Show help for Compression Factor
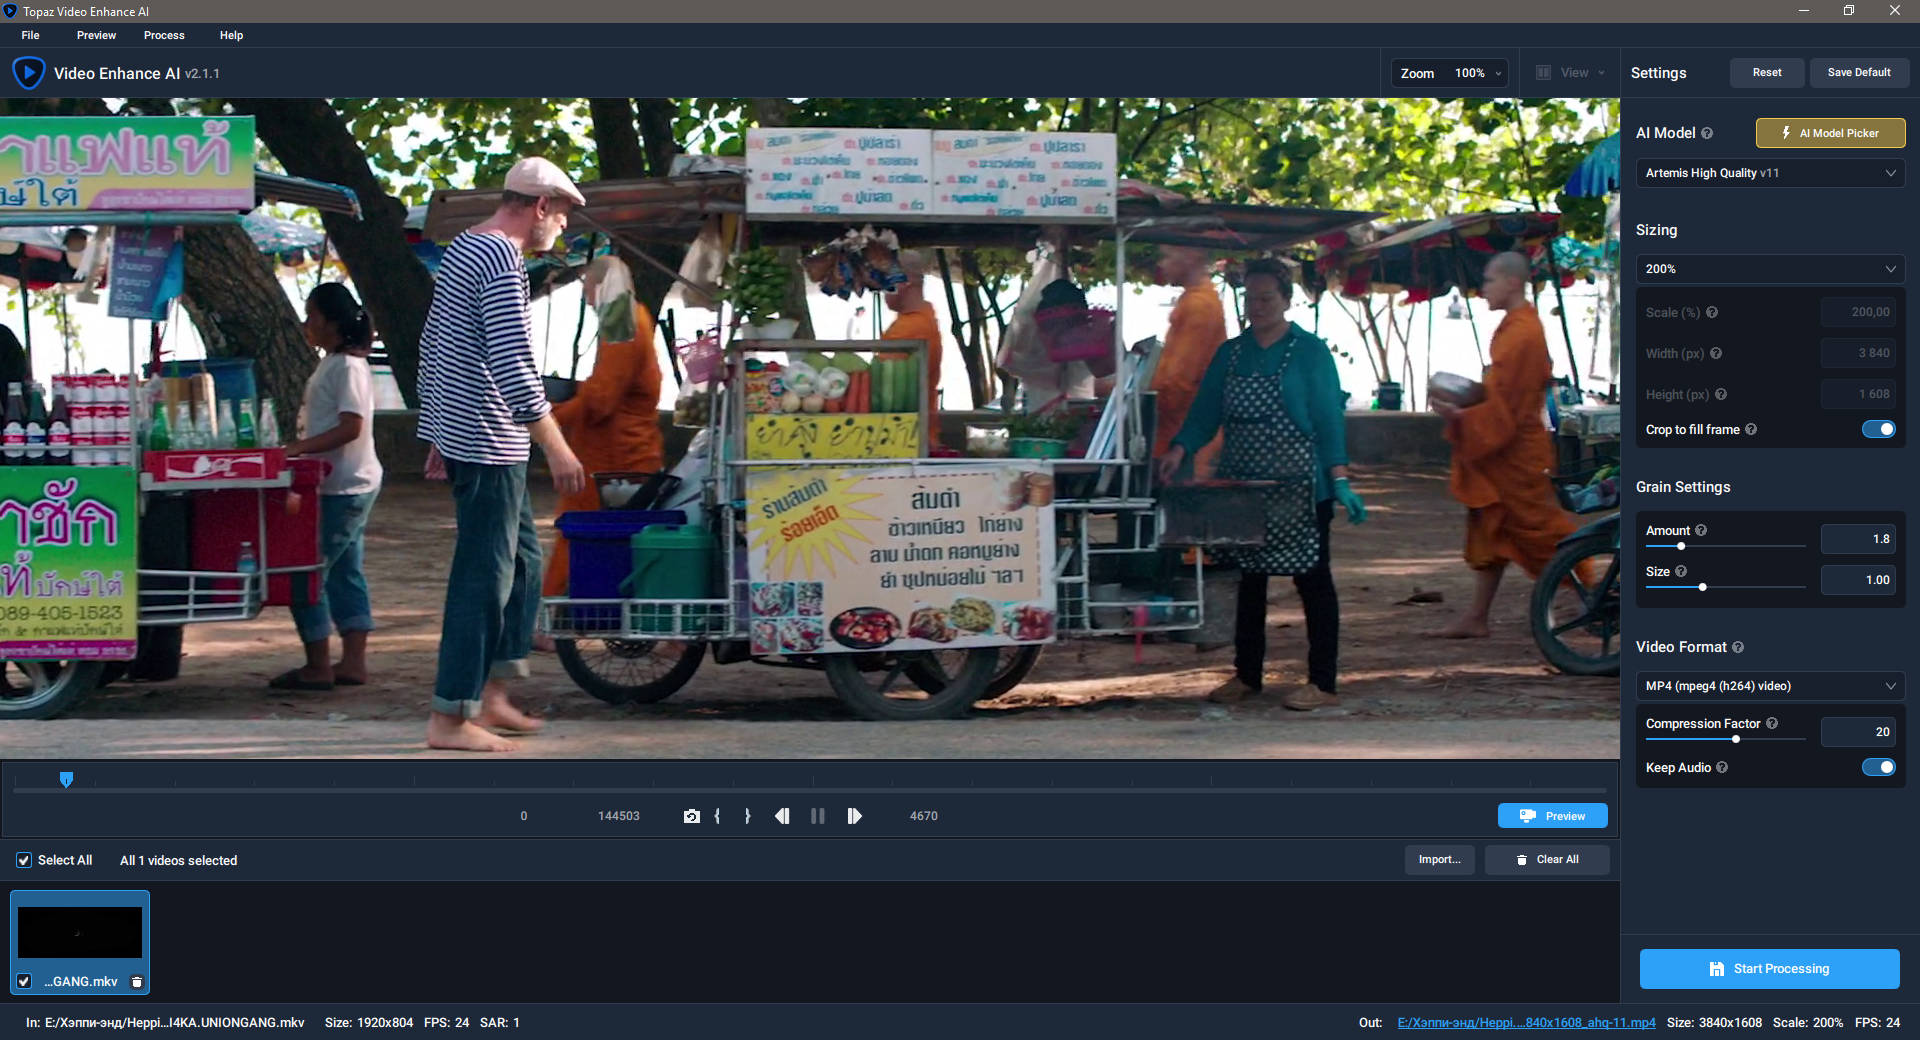Screen dimensions: 1920x1040 point(1772,723)
